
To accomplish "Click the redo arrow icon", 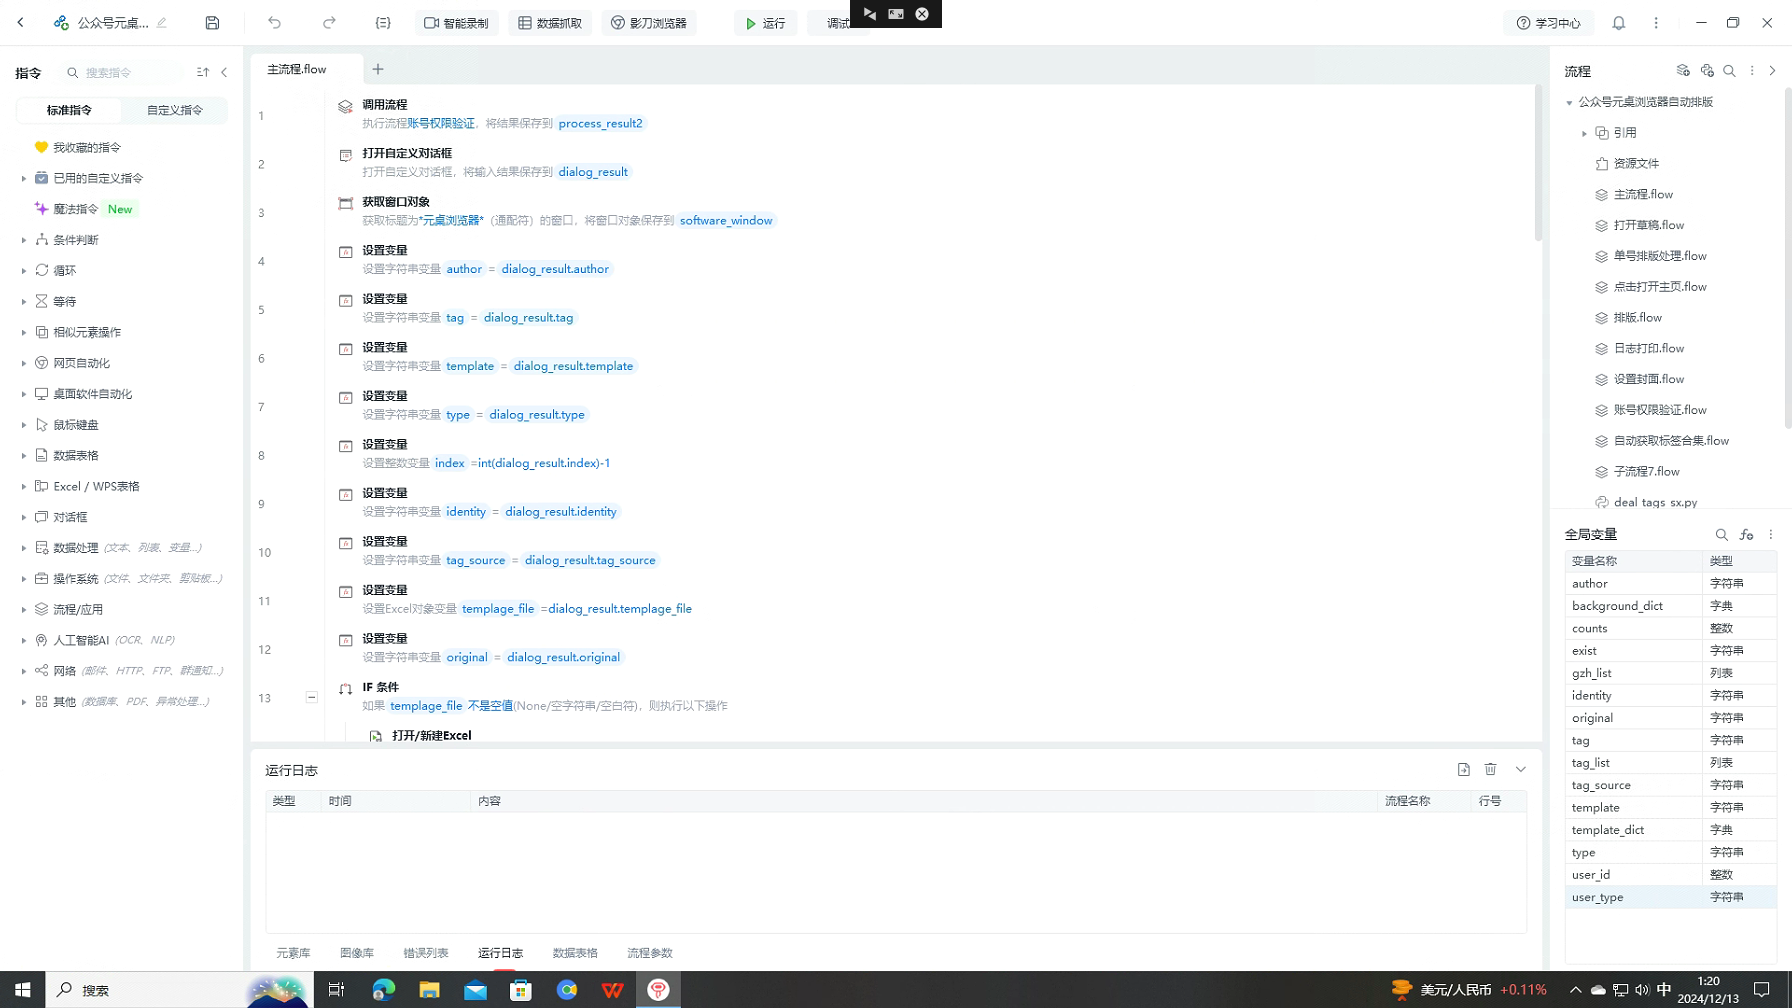I will point(329,22).
